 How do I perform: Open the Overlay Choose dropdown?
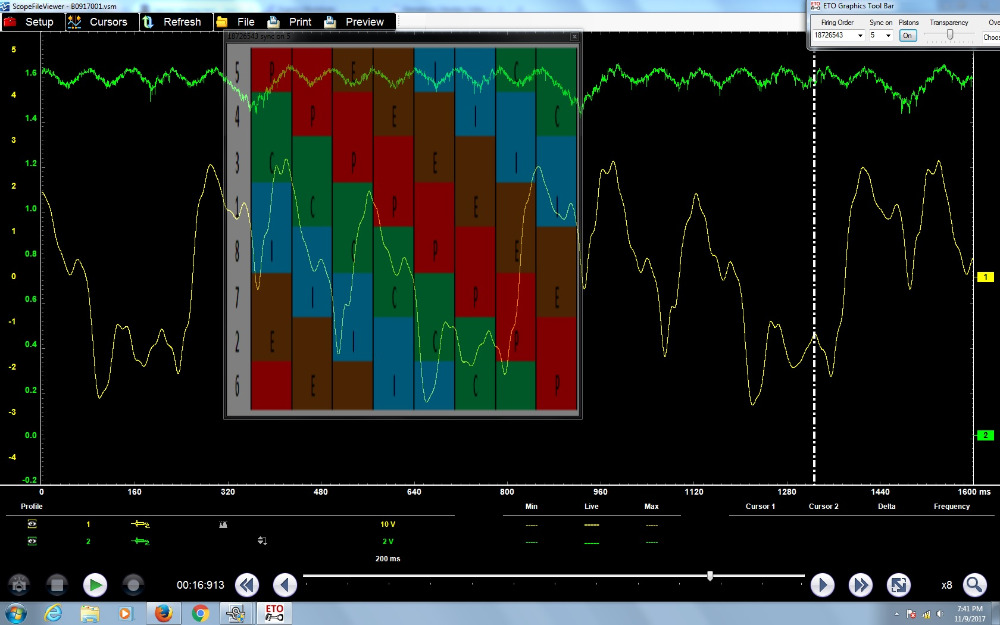point(990,36)
